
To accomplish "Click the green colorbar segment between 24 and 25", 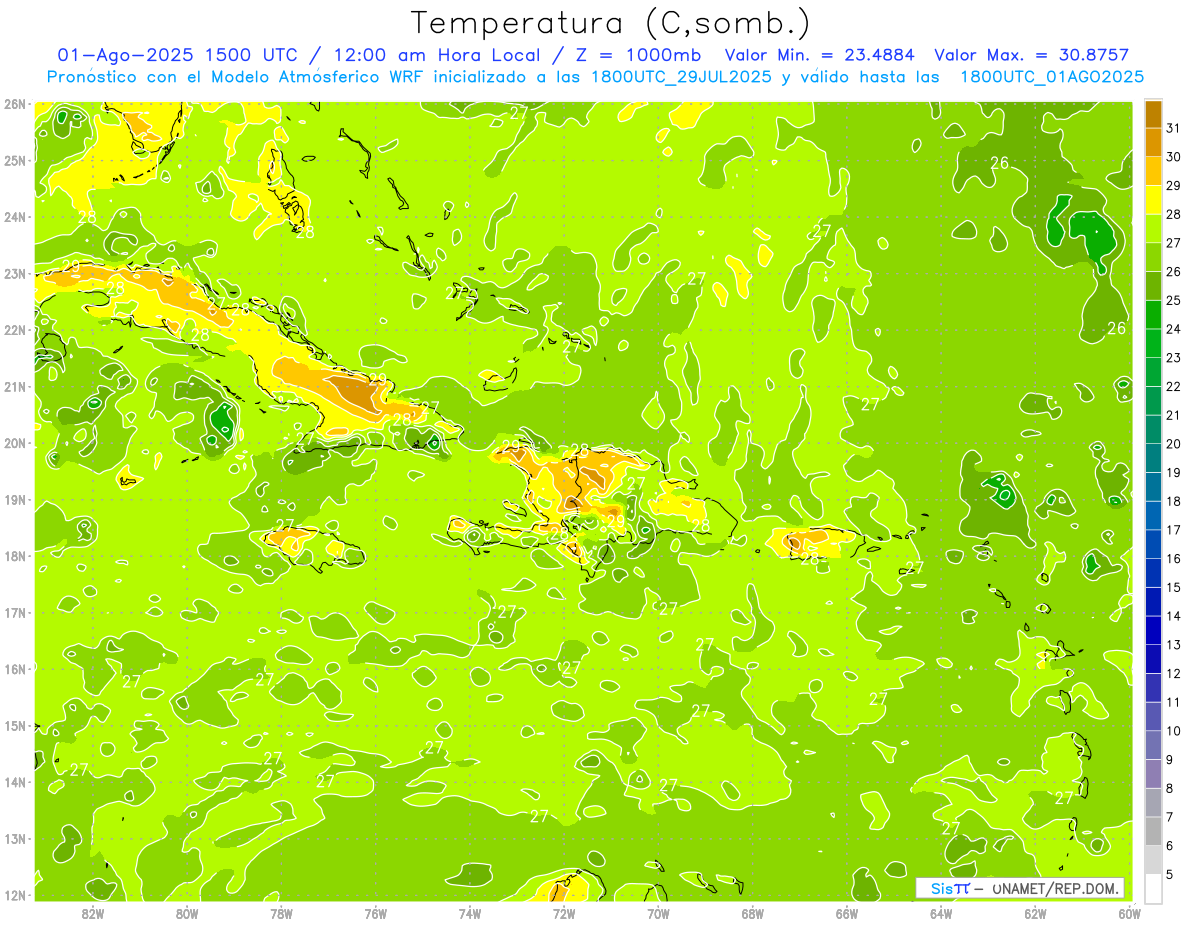I will [1153, 315].
